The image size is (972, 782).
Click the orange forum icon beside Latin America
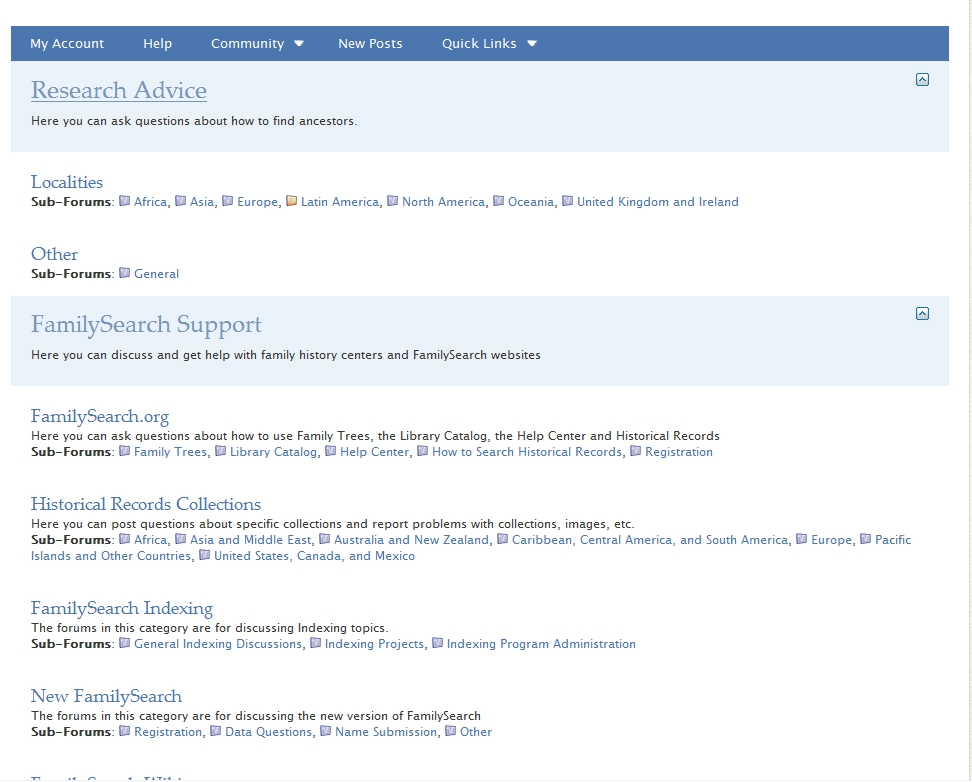[x=291, y=201]
